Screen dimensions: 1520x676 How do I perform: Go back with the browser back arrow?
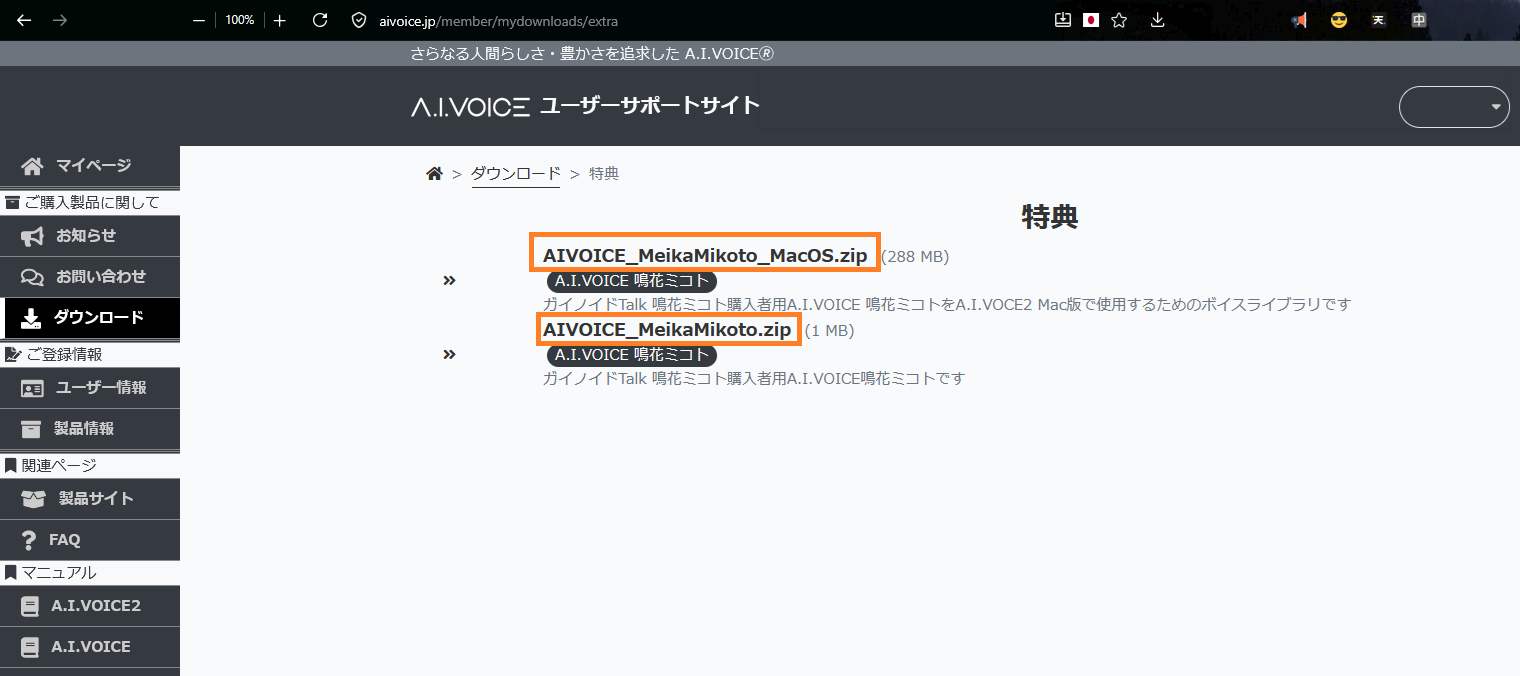pos(24,20)
